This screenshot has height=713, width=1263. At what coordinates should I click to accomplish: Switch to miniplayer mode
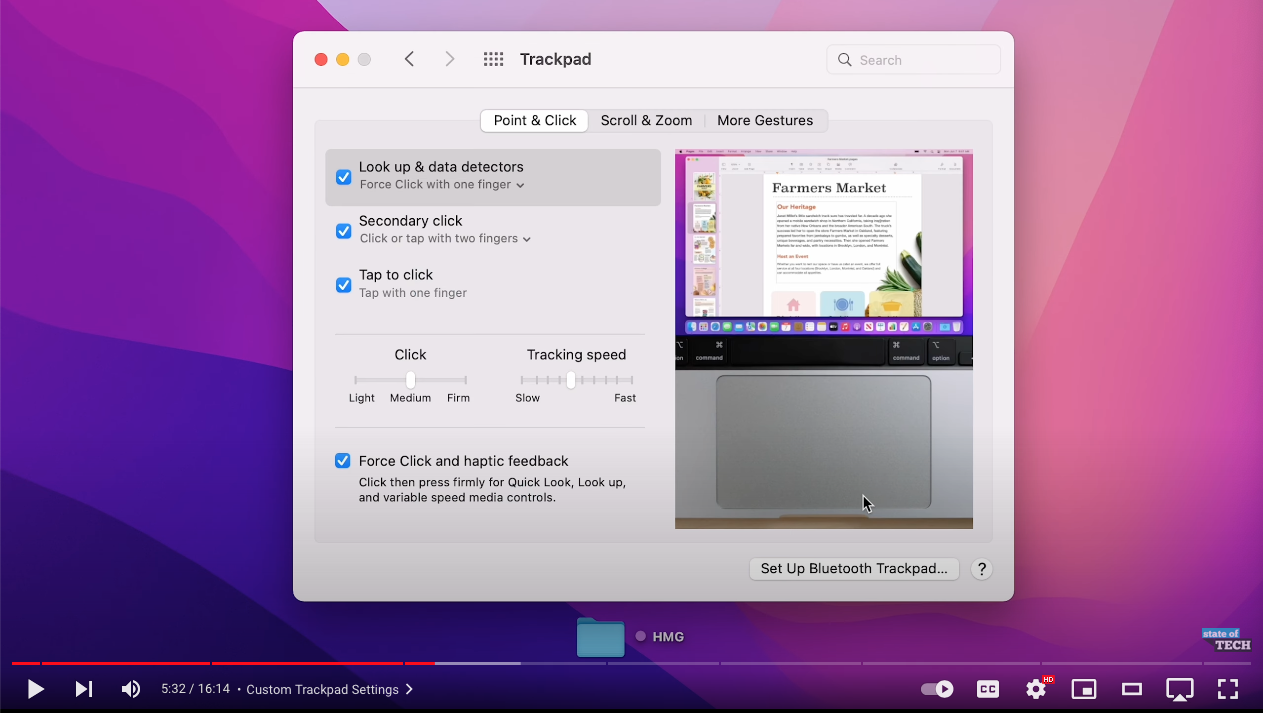point(1084,689)
